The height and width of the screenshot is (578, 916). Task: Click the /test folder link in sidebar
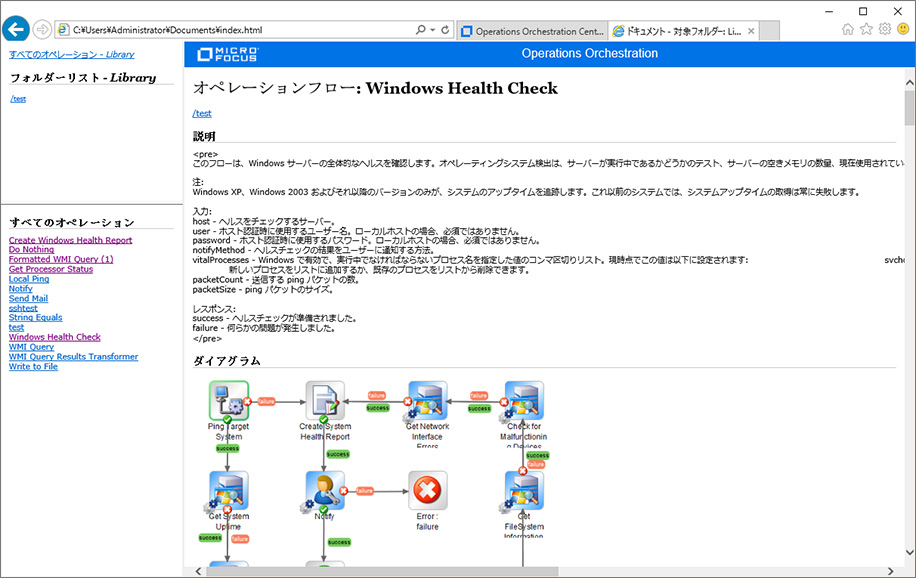(18, 98)
